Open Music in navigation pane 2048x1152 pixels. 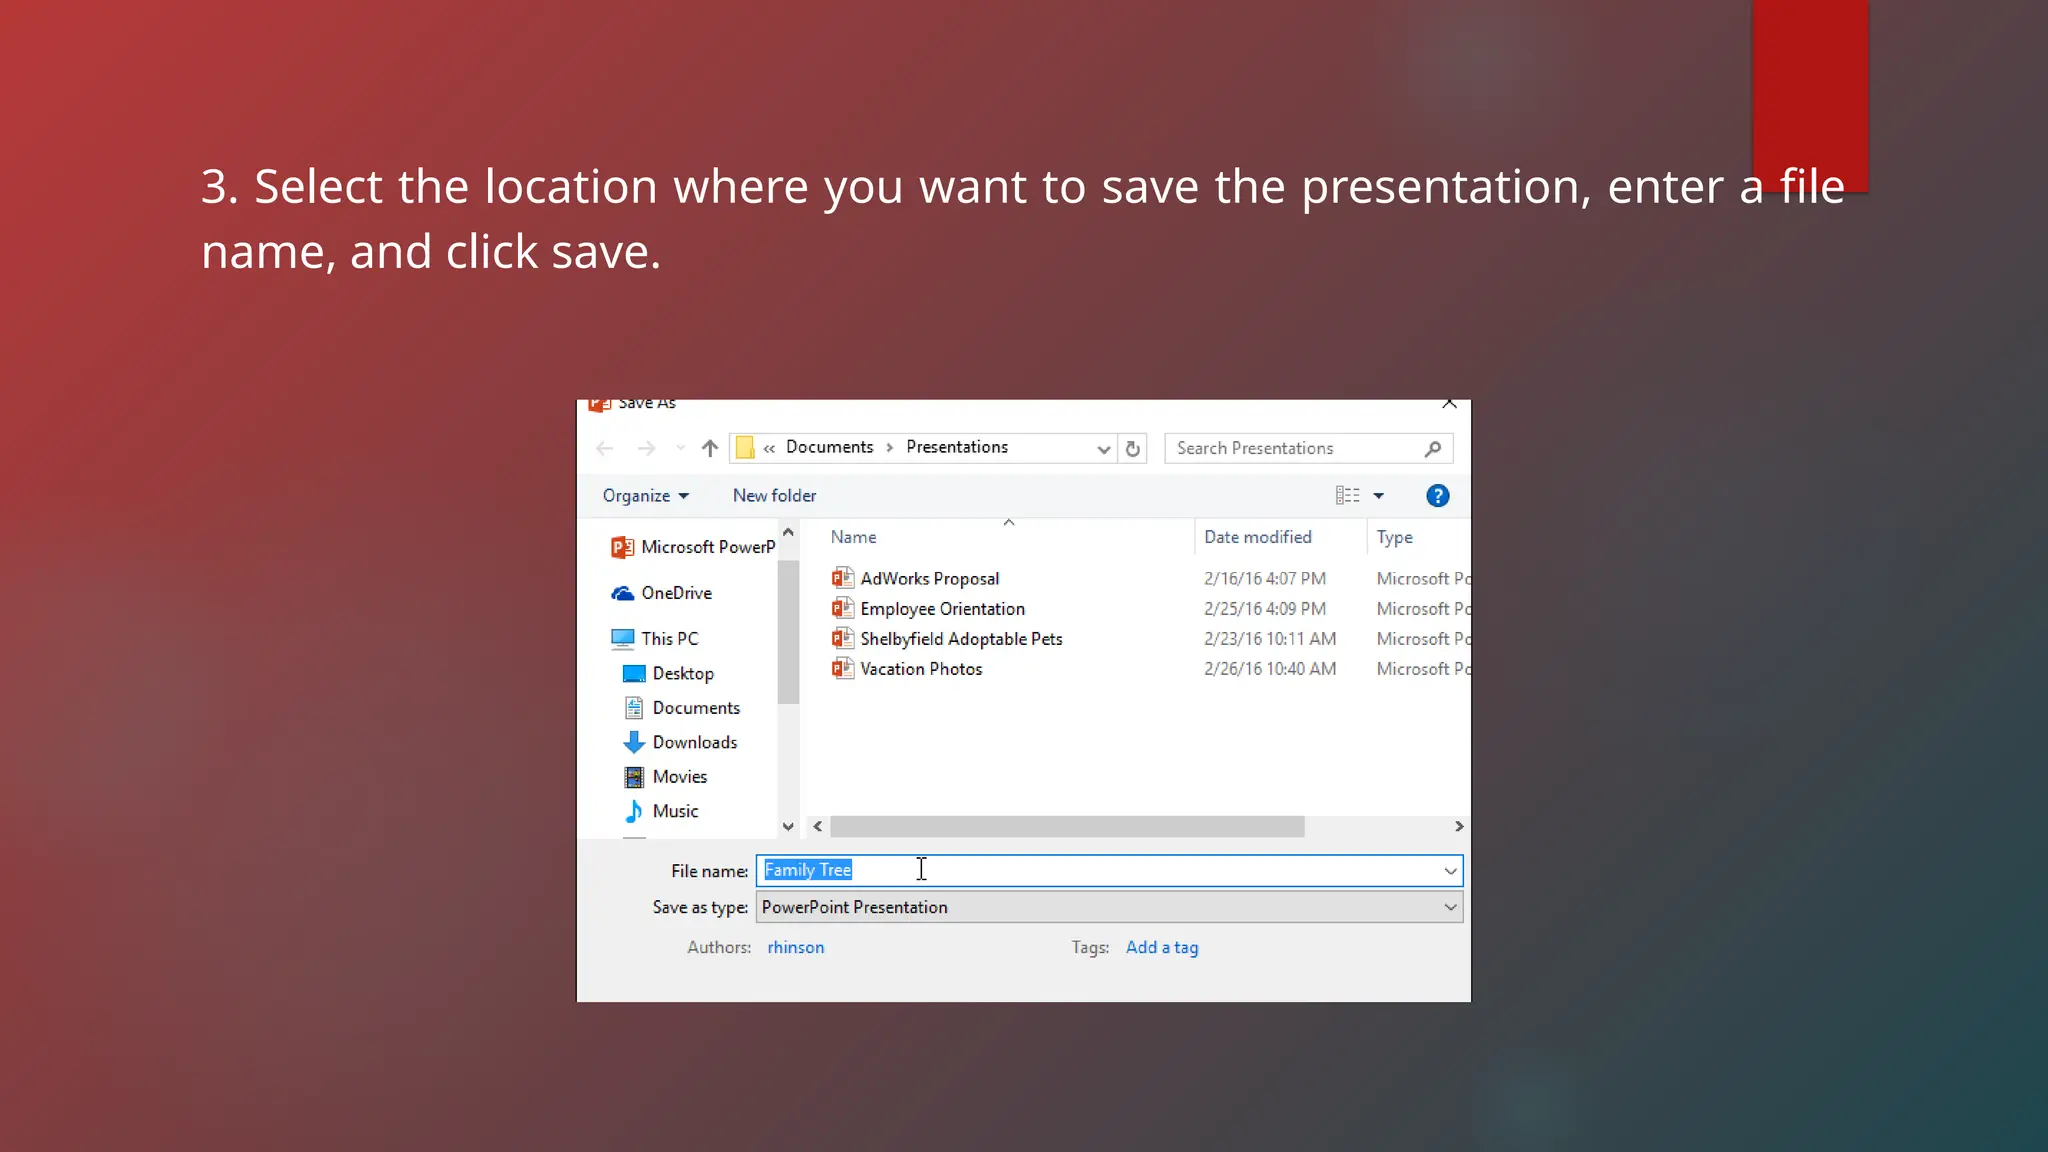[x=661, y=811]
